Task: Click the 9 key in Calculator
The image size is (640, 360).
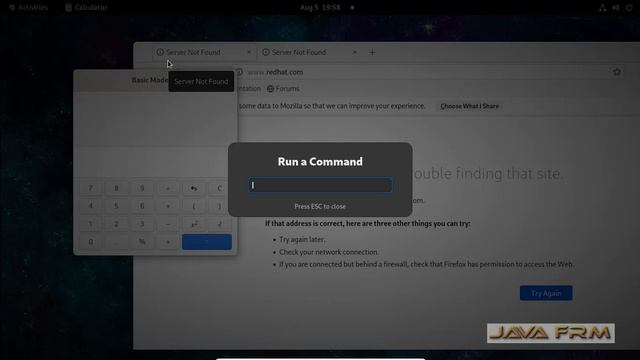Action: (x=142, y=188)
